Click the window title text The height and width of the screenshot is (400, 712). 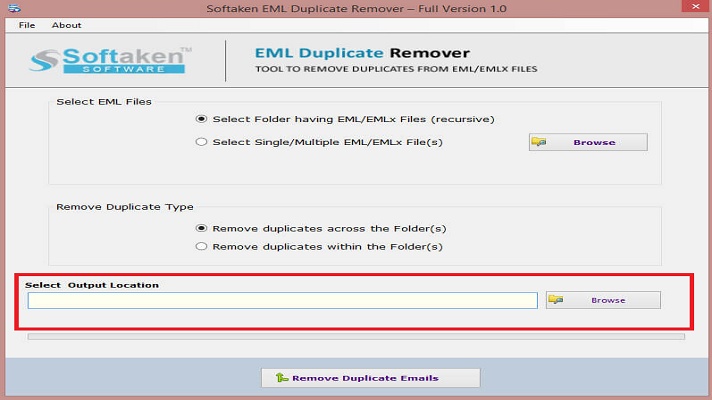click(x=356, y=9)
